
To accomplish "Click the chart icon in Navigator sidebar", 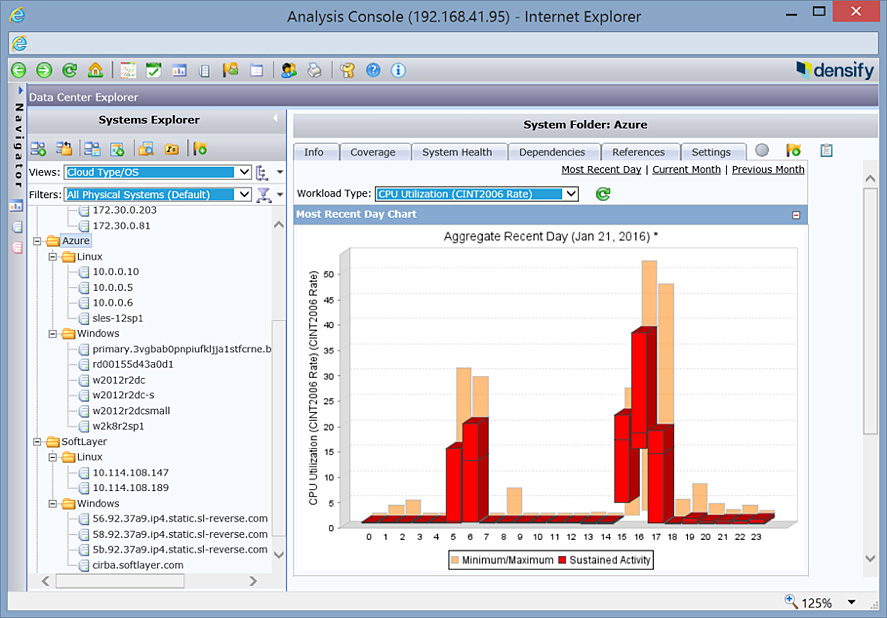I will pos(16,206).
